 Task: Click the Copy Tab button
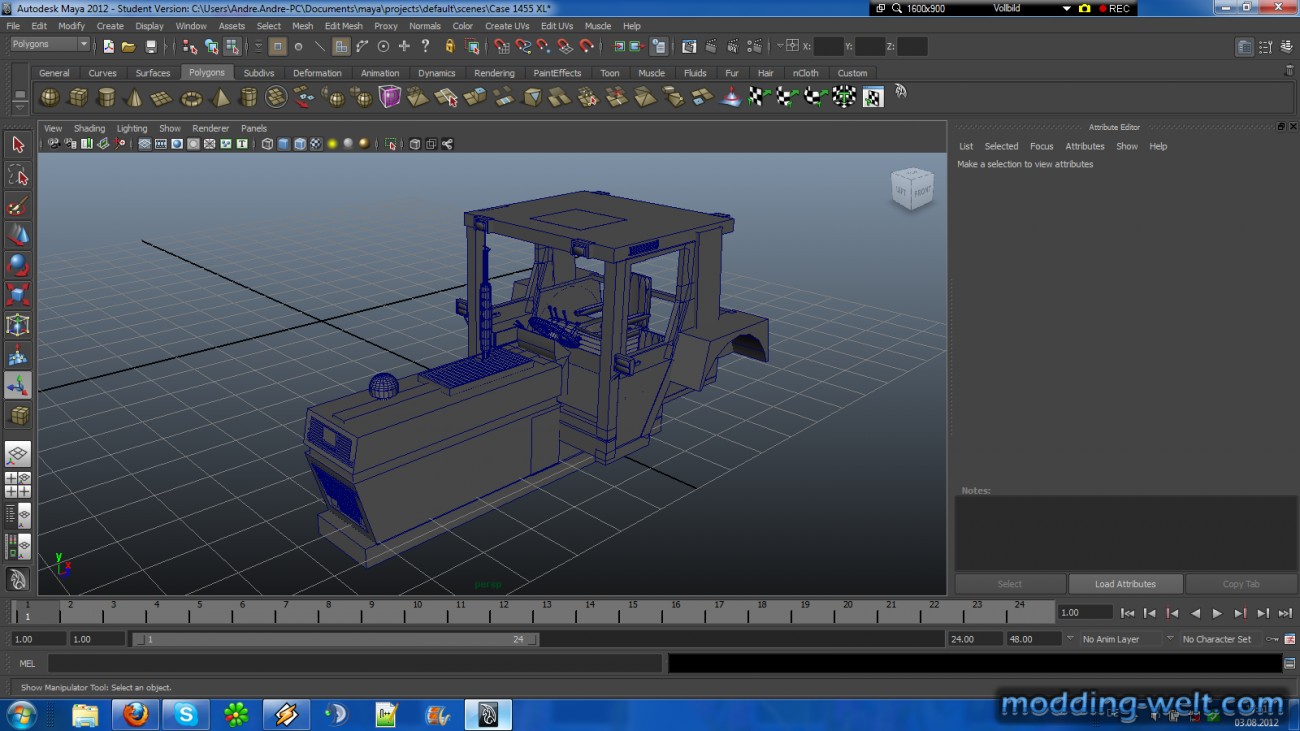click(1241, 584)
